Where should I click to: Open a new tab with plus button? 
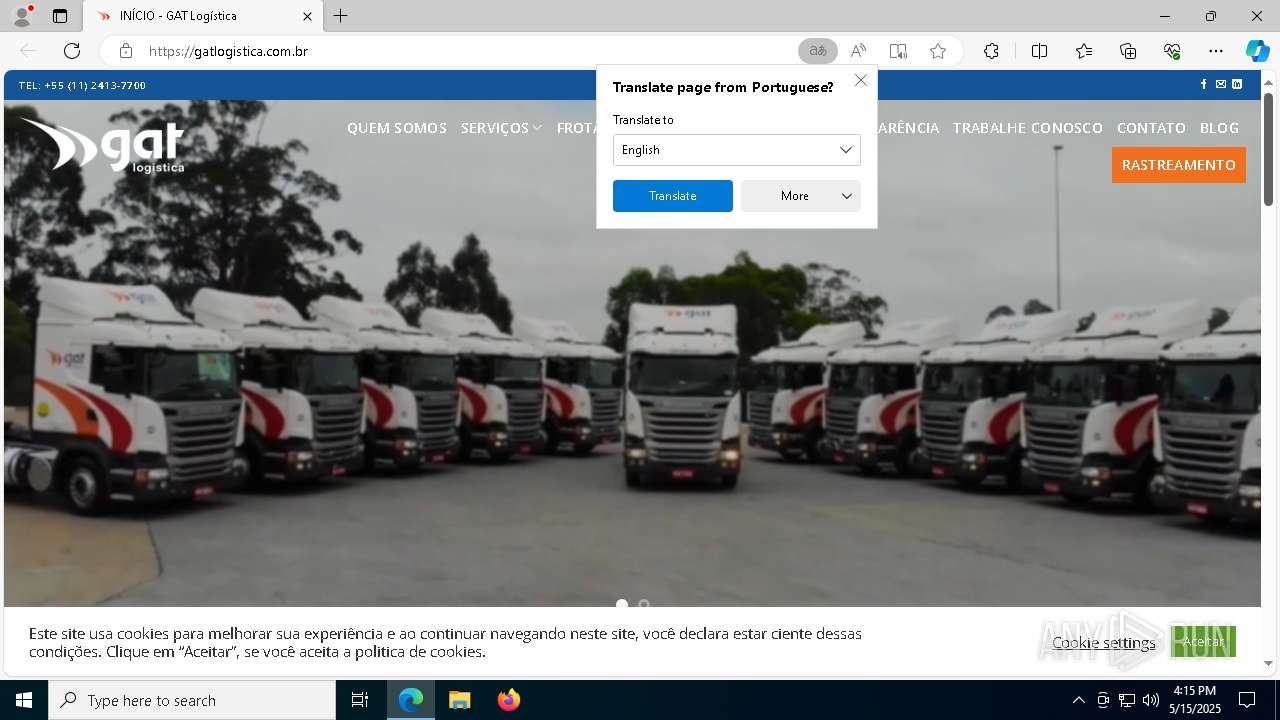click(x=341, y=16)
